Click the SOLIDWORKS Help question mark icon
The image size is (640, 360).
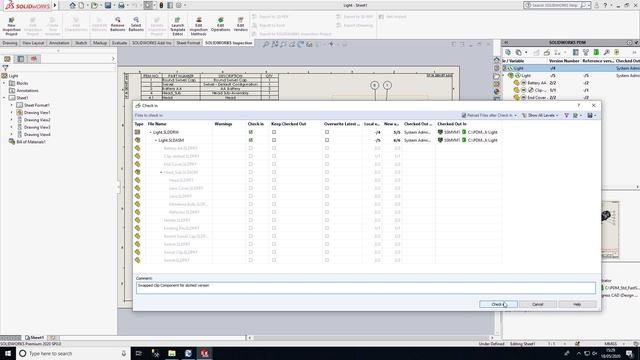tap(605, 5)
